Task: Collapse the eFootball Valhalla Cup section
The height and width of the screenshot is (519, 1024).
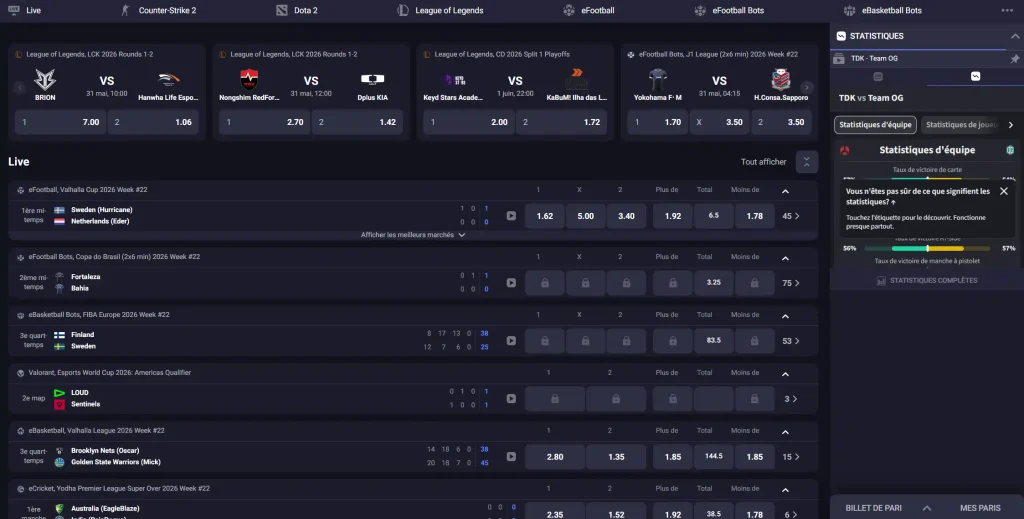Action: pos(786,191)
